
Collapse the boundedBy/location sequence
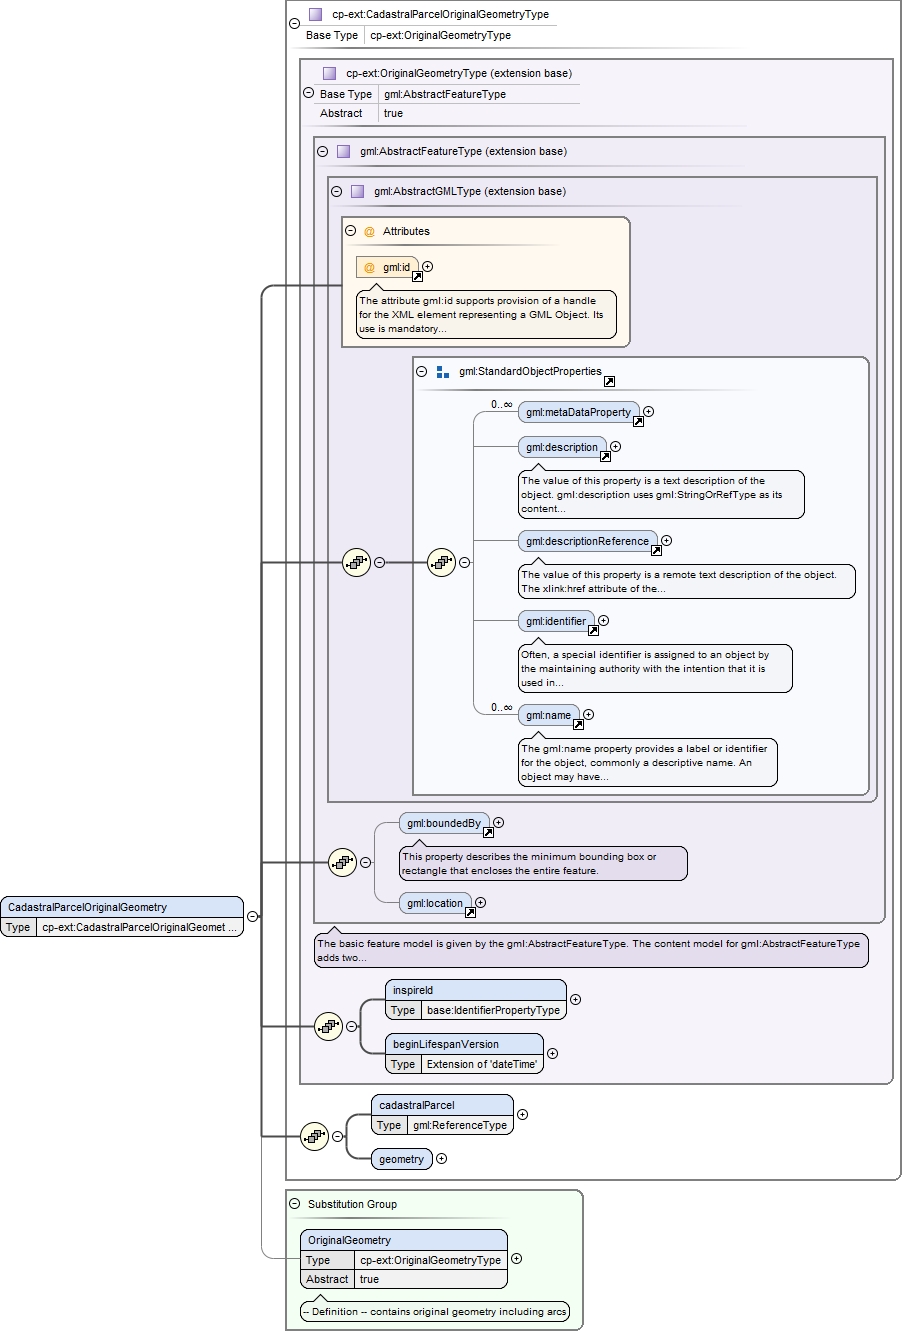[x=365, y=862]
